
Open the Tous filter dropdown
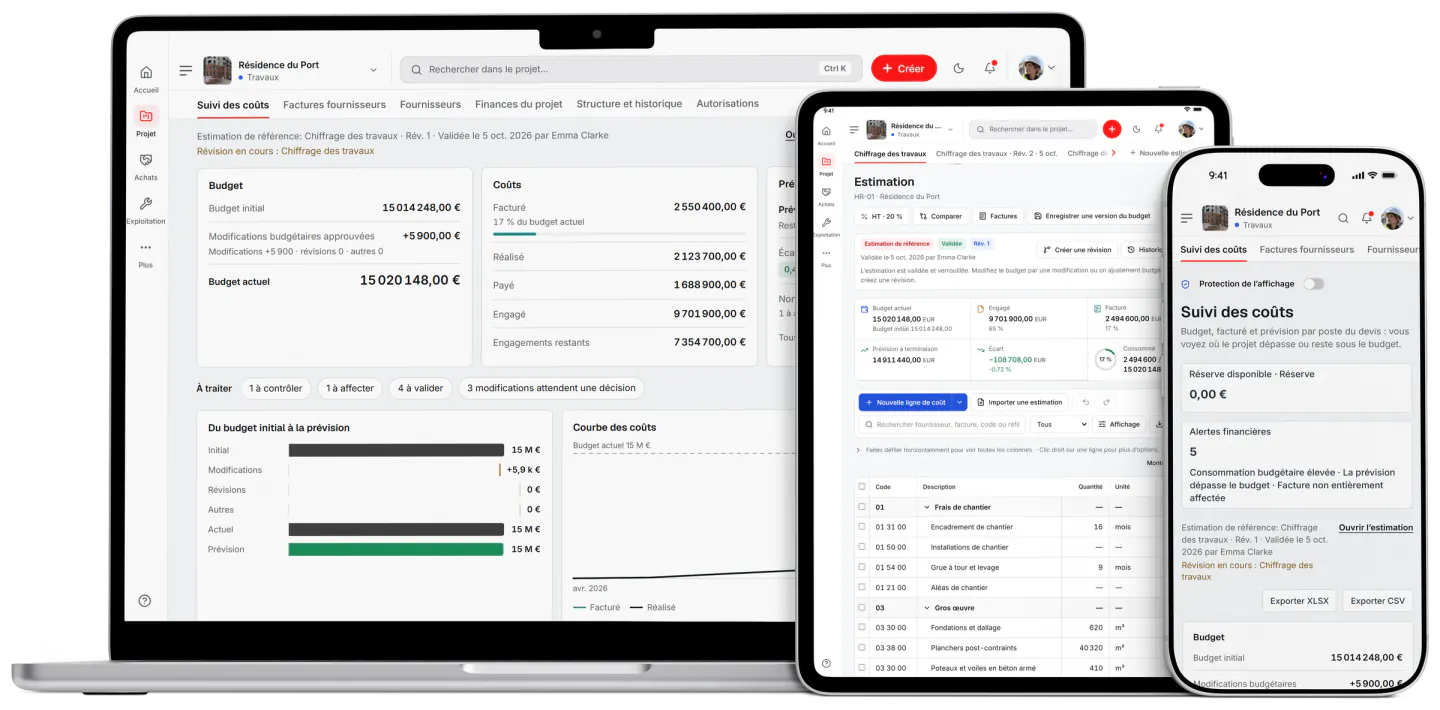click(x=1060, y=424)
